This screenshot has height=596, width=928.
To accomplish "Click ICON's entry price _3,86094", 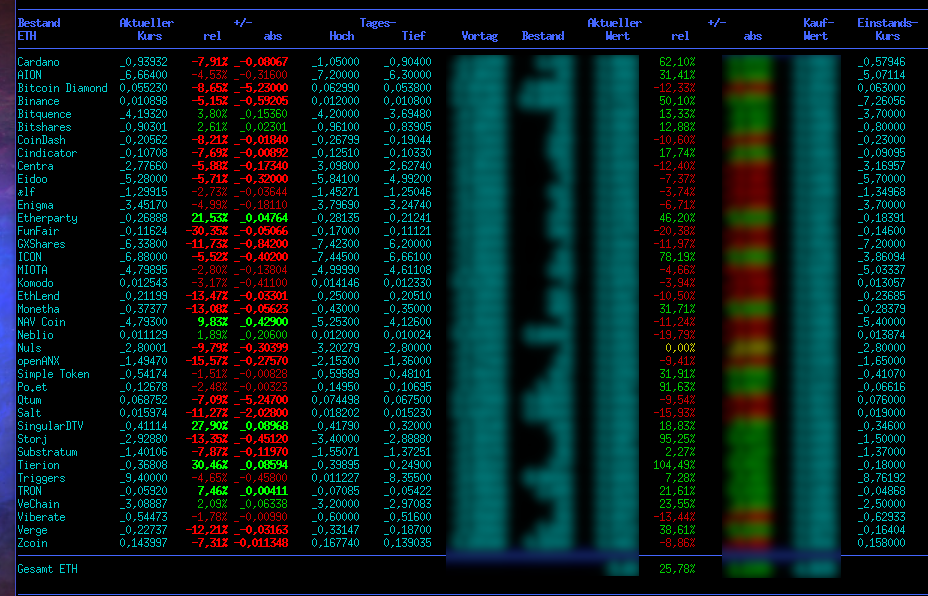I will point(881,257).
